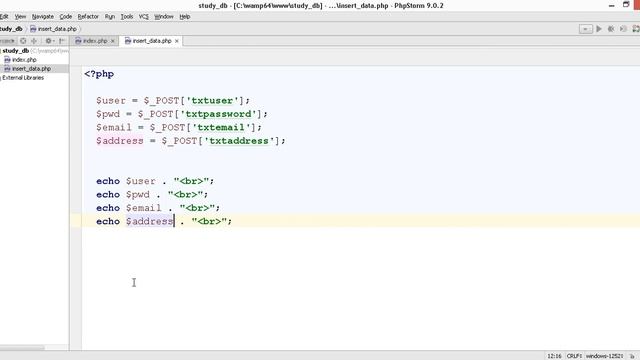Open the Code menu
Viewport: 640px width, 360px height.
coord(66,17)
